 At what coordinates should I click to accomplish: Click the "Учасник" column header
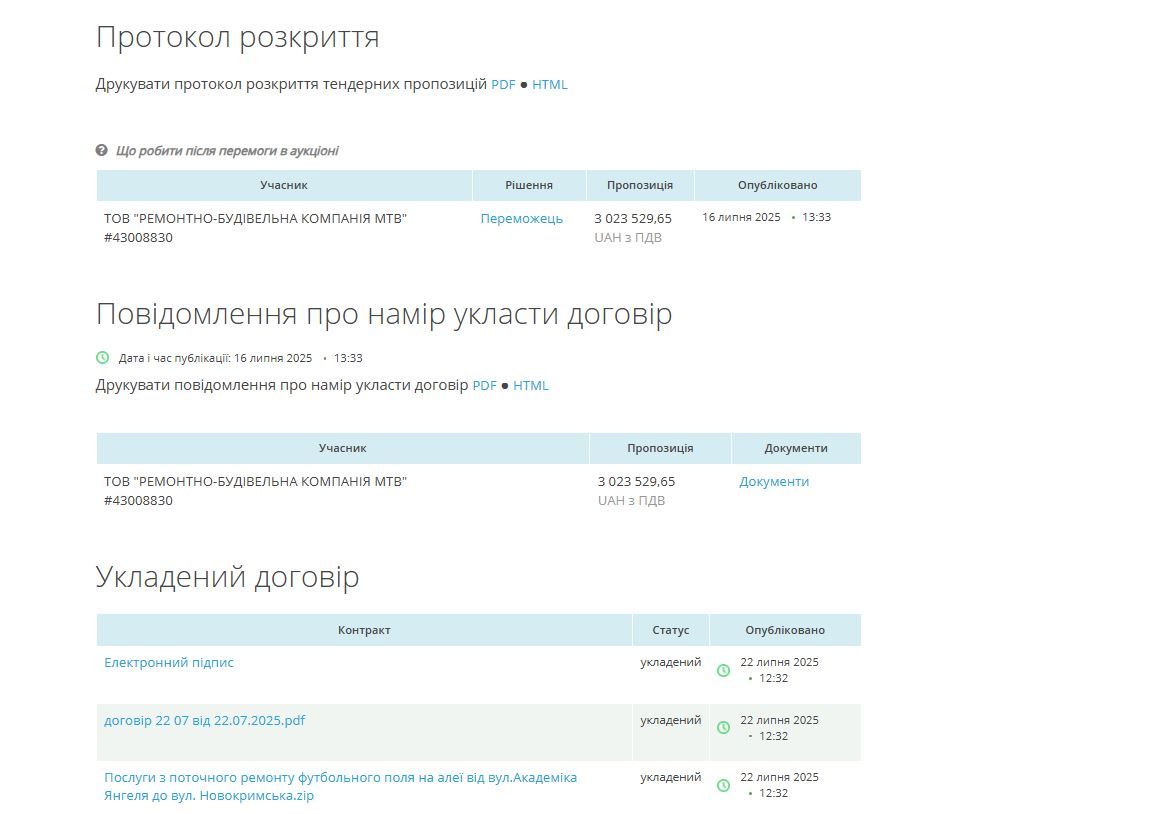[284, 185]
